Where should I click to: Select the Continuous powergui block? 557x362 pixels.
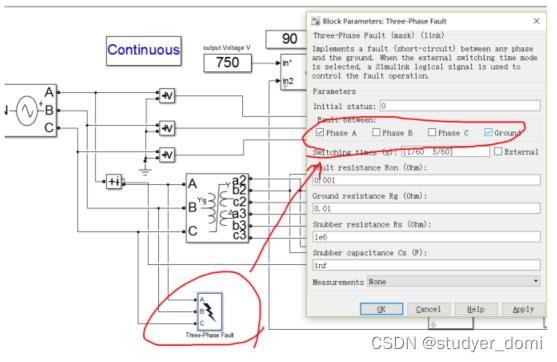point(144,51)
